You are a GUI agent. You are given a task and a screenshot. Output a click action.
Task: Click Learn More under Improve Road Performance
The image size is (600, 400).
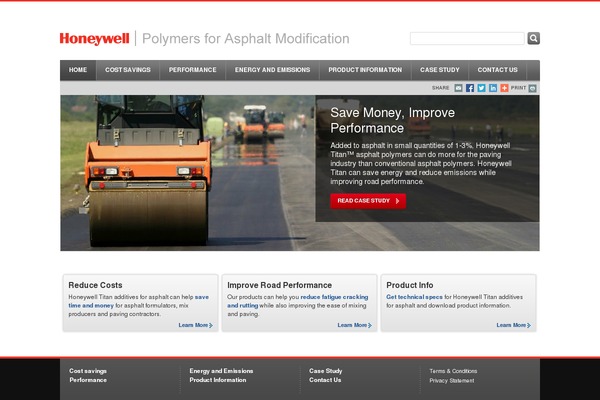(x=354, y=325)
